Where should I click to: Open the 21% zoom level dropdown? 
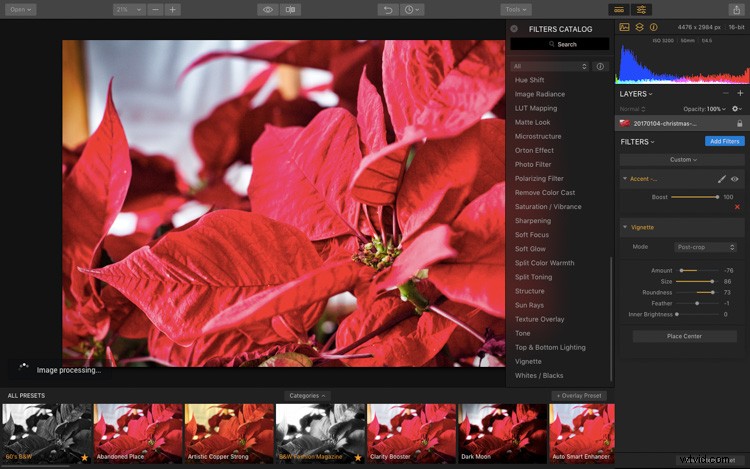coord(129,10)
